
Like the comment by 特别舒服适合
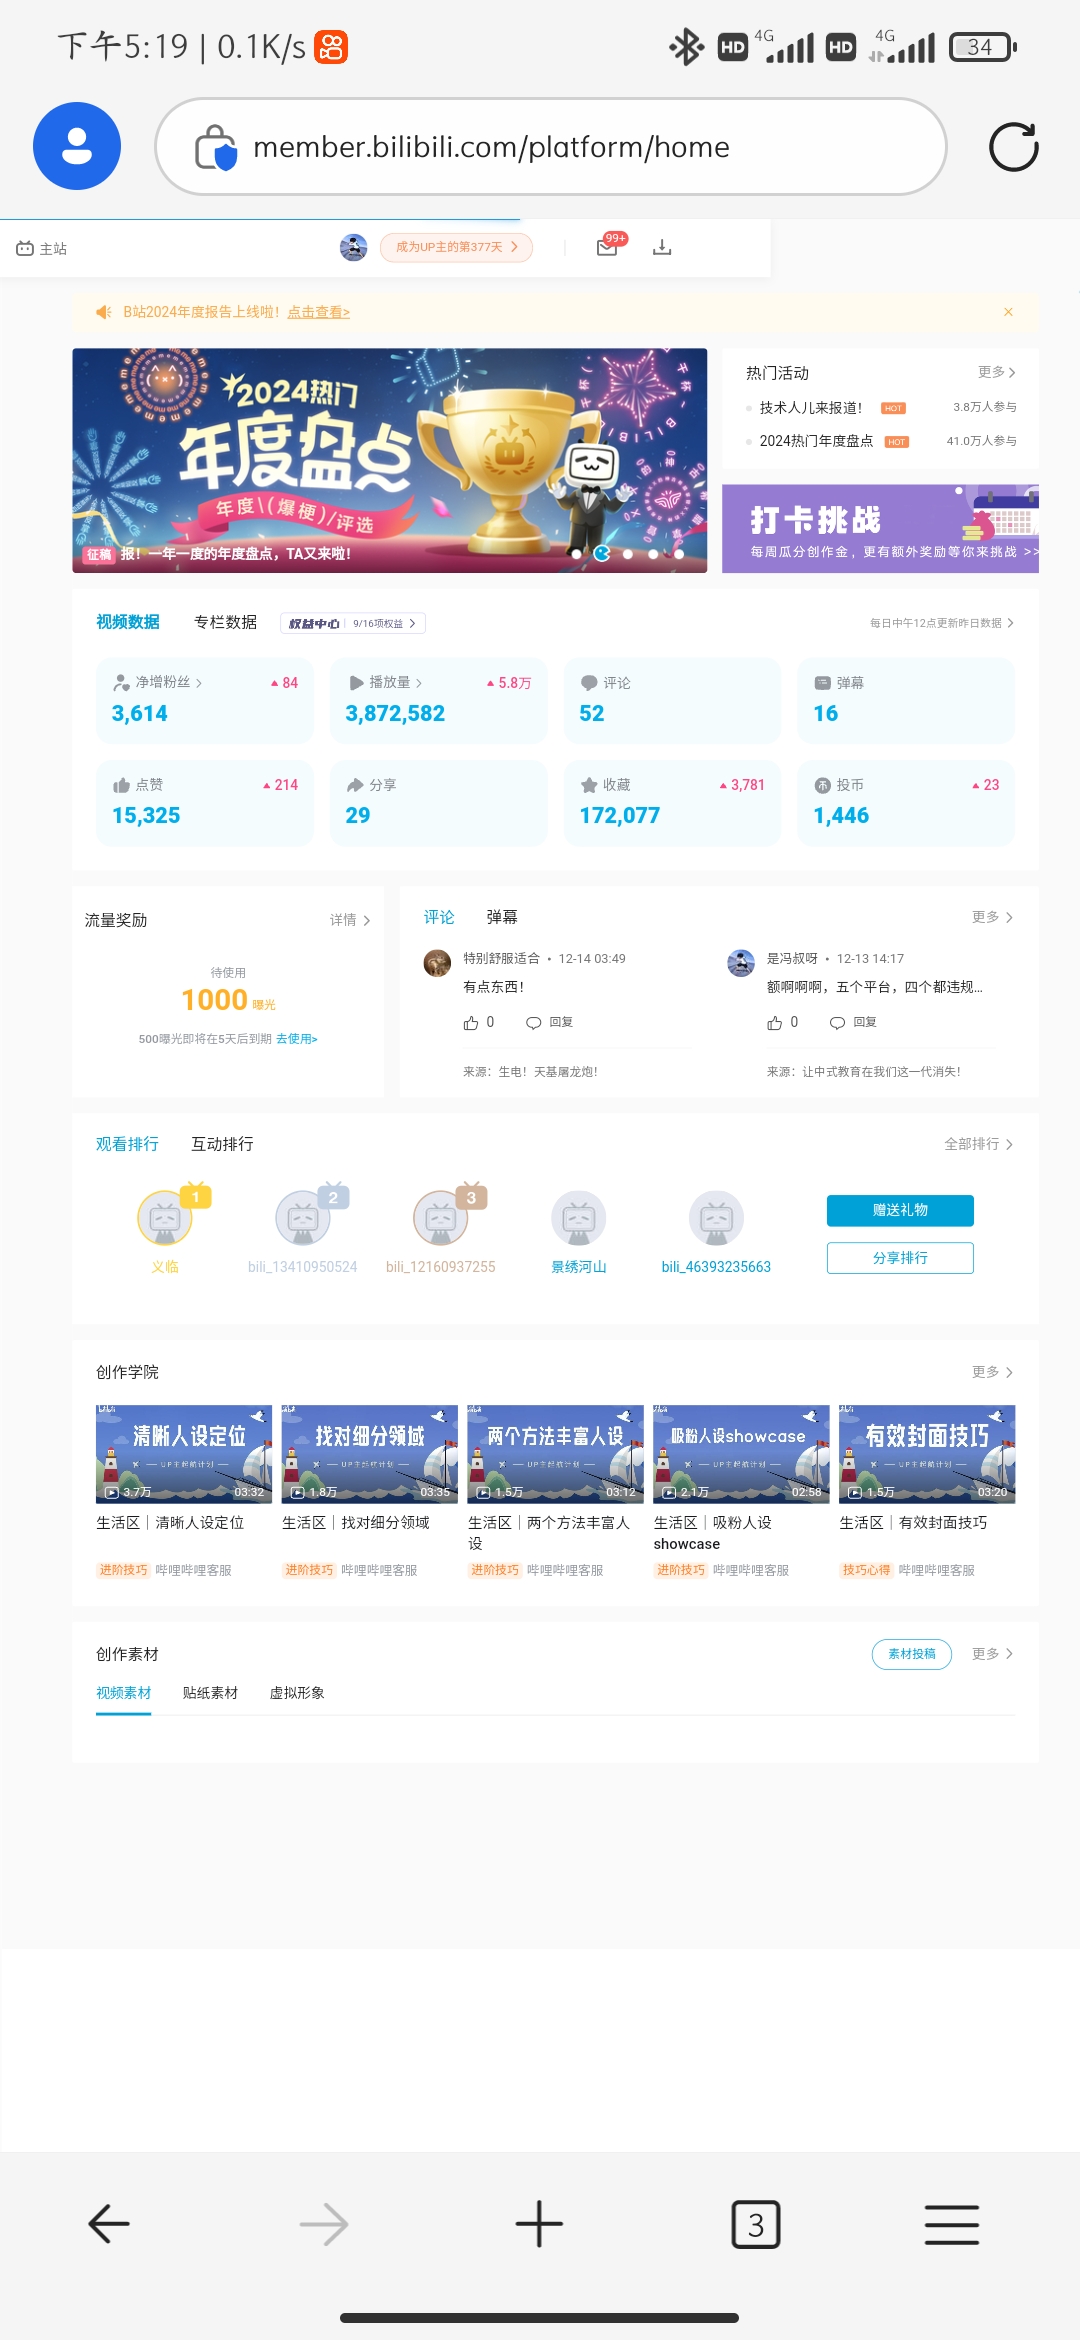(x=472, y=1023)
